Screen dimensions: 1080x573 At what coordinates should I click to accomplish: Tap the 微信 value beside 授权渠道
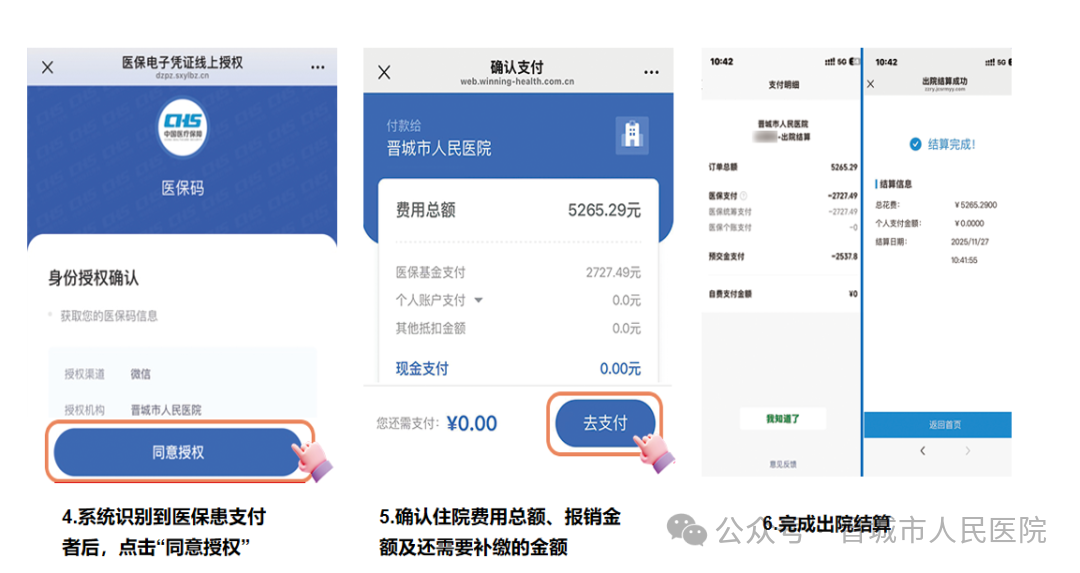pos(141,374)
